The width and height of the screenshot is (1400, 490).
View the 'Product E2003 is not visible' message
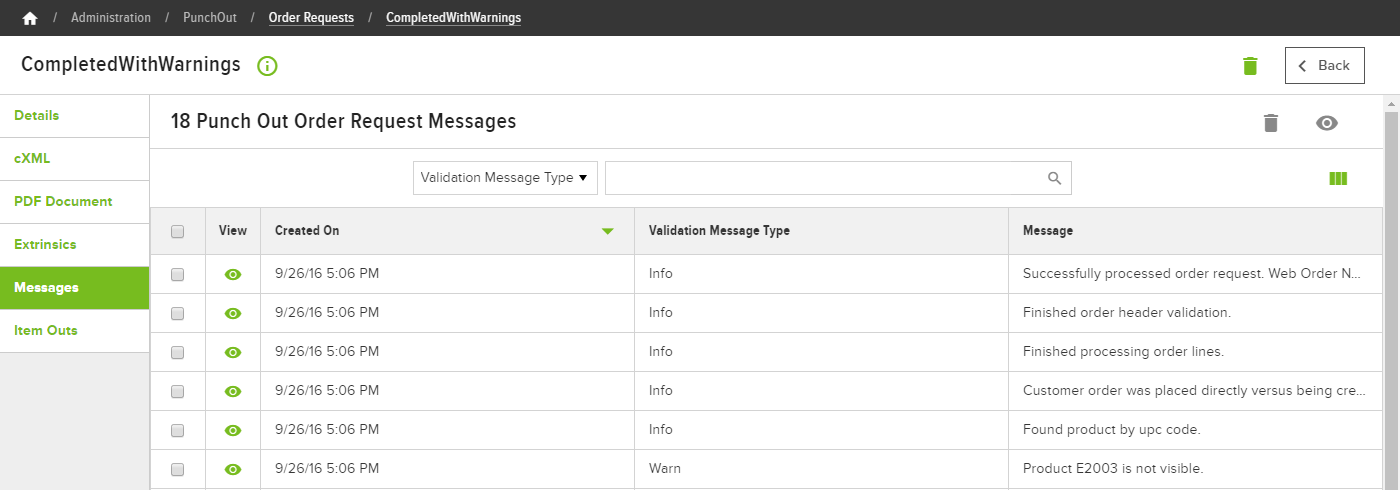[x=233, y=469]
